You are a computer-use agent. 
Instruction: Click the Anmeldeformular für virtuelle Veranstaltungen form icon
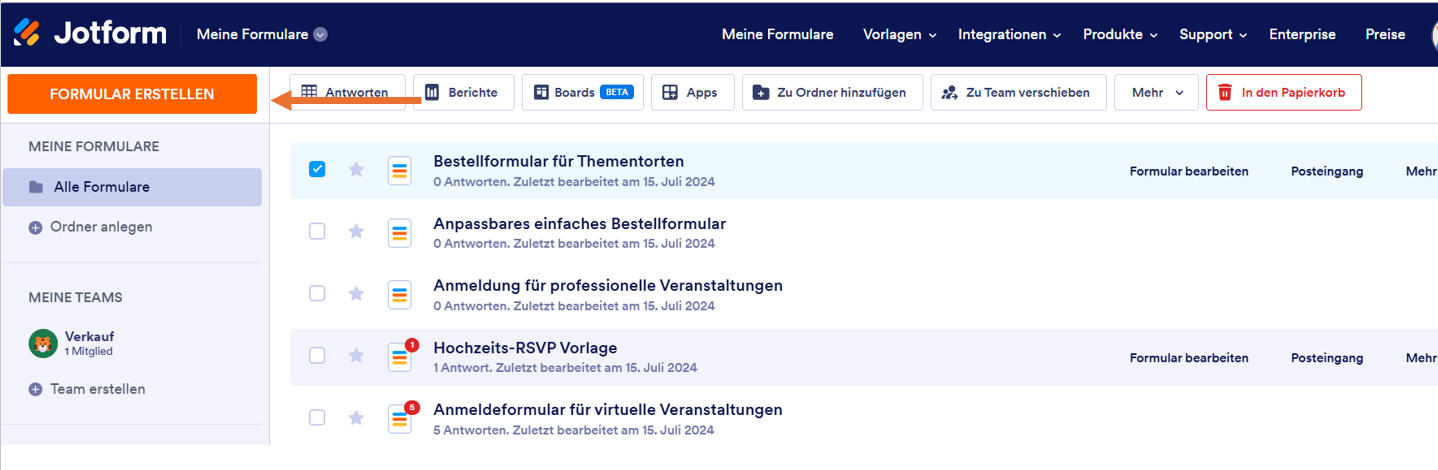(x=400, y=419)
